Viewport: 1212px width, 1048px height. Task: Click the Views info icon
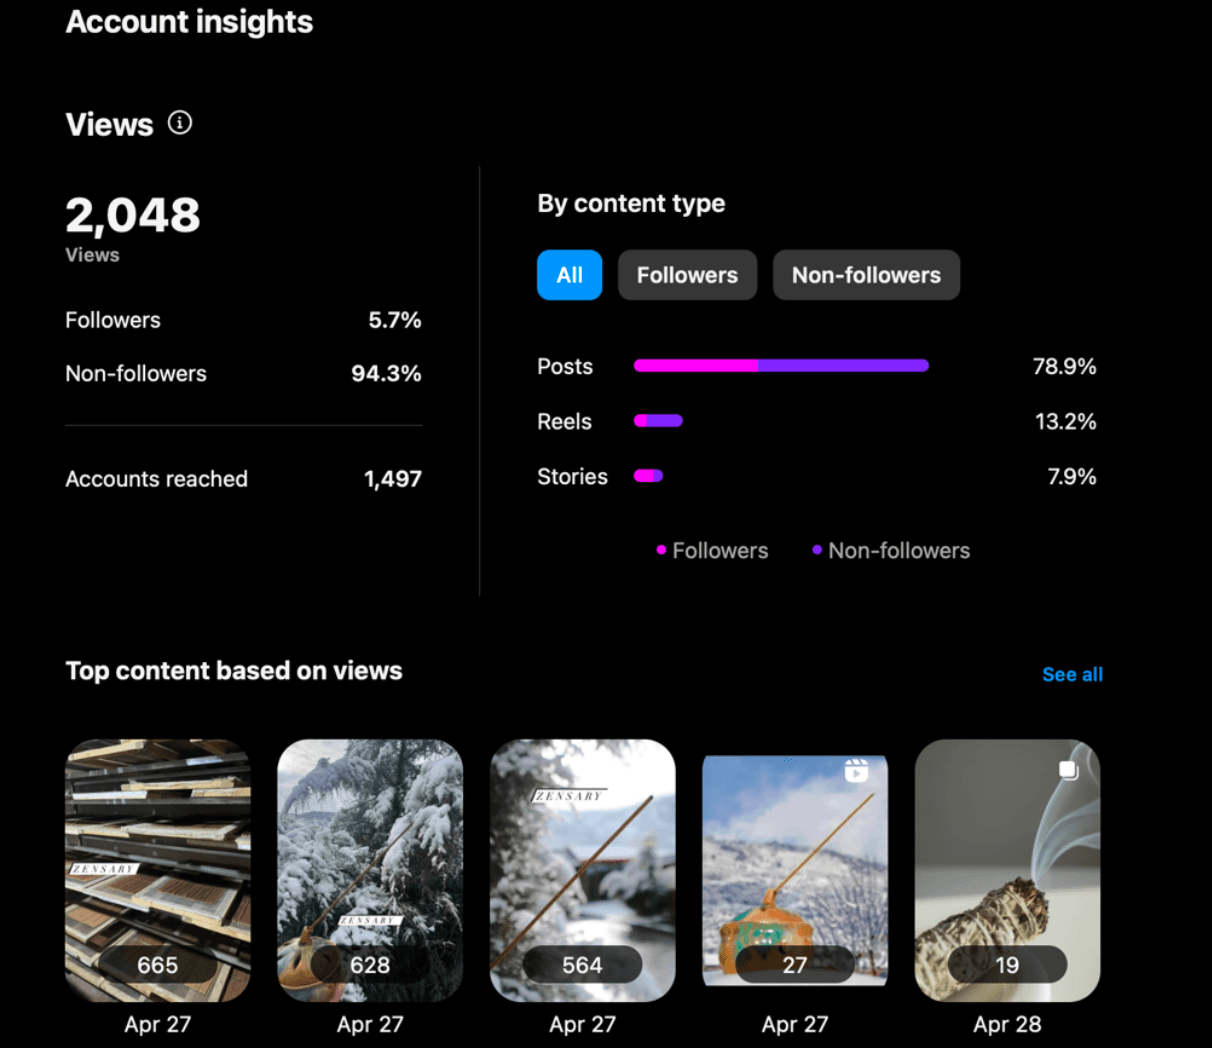[x=180, y=123]
